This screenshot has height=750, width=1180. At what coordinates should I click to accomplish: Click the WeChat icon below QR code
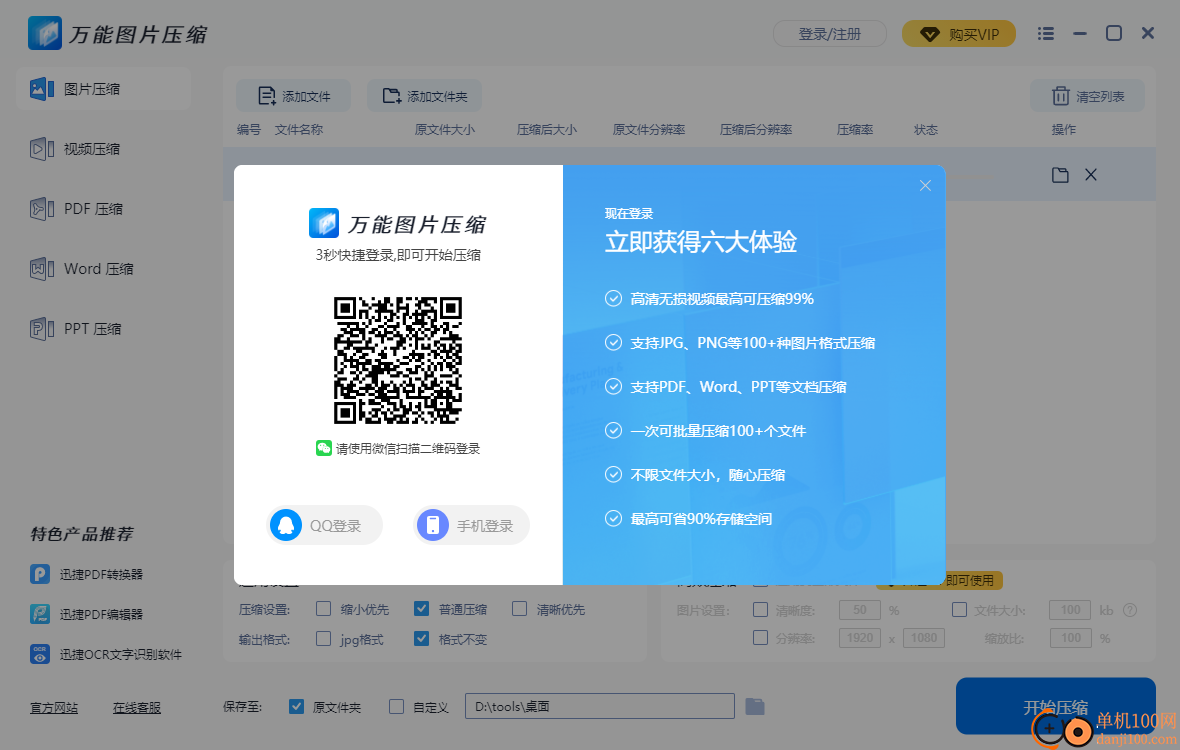click(x=324, y=448)
